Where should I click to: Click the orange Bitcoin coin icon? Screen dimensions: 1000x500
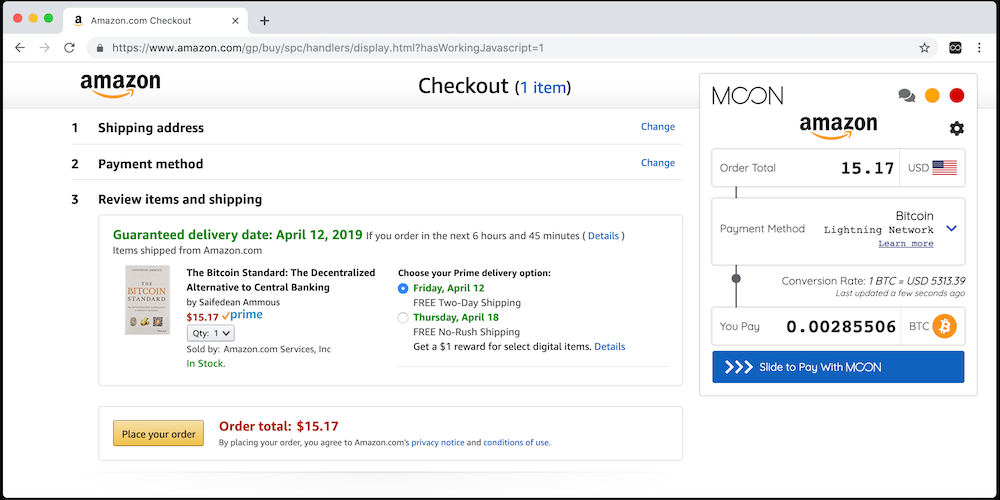pos(944,326)
